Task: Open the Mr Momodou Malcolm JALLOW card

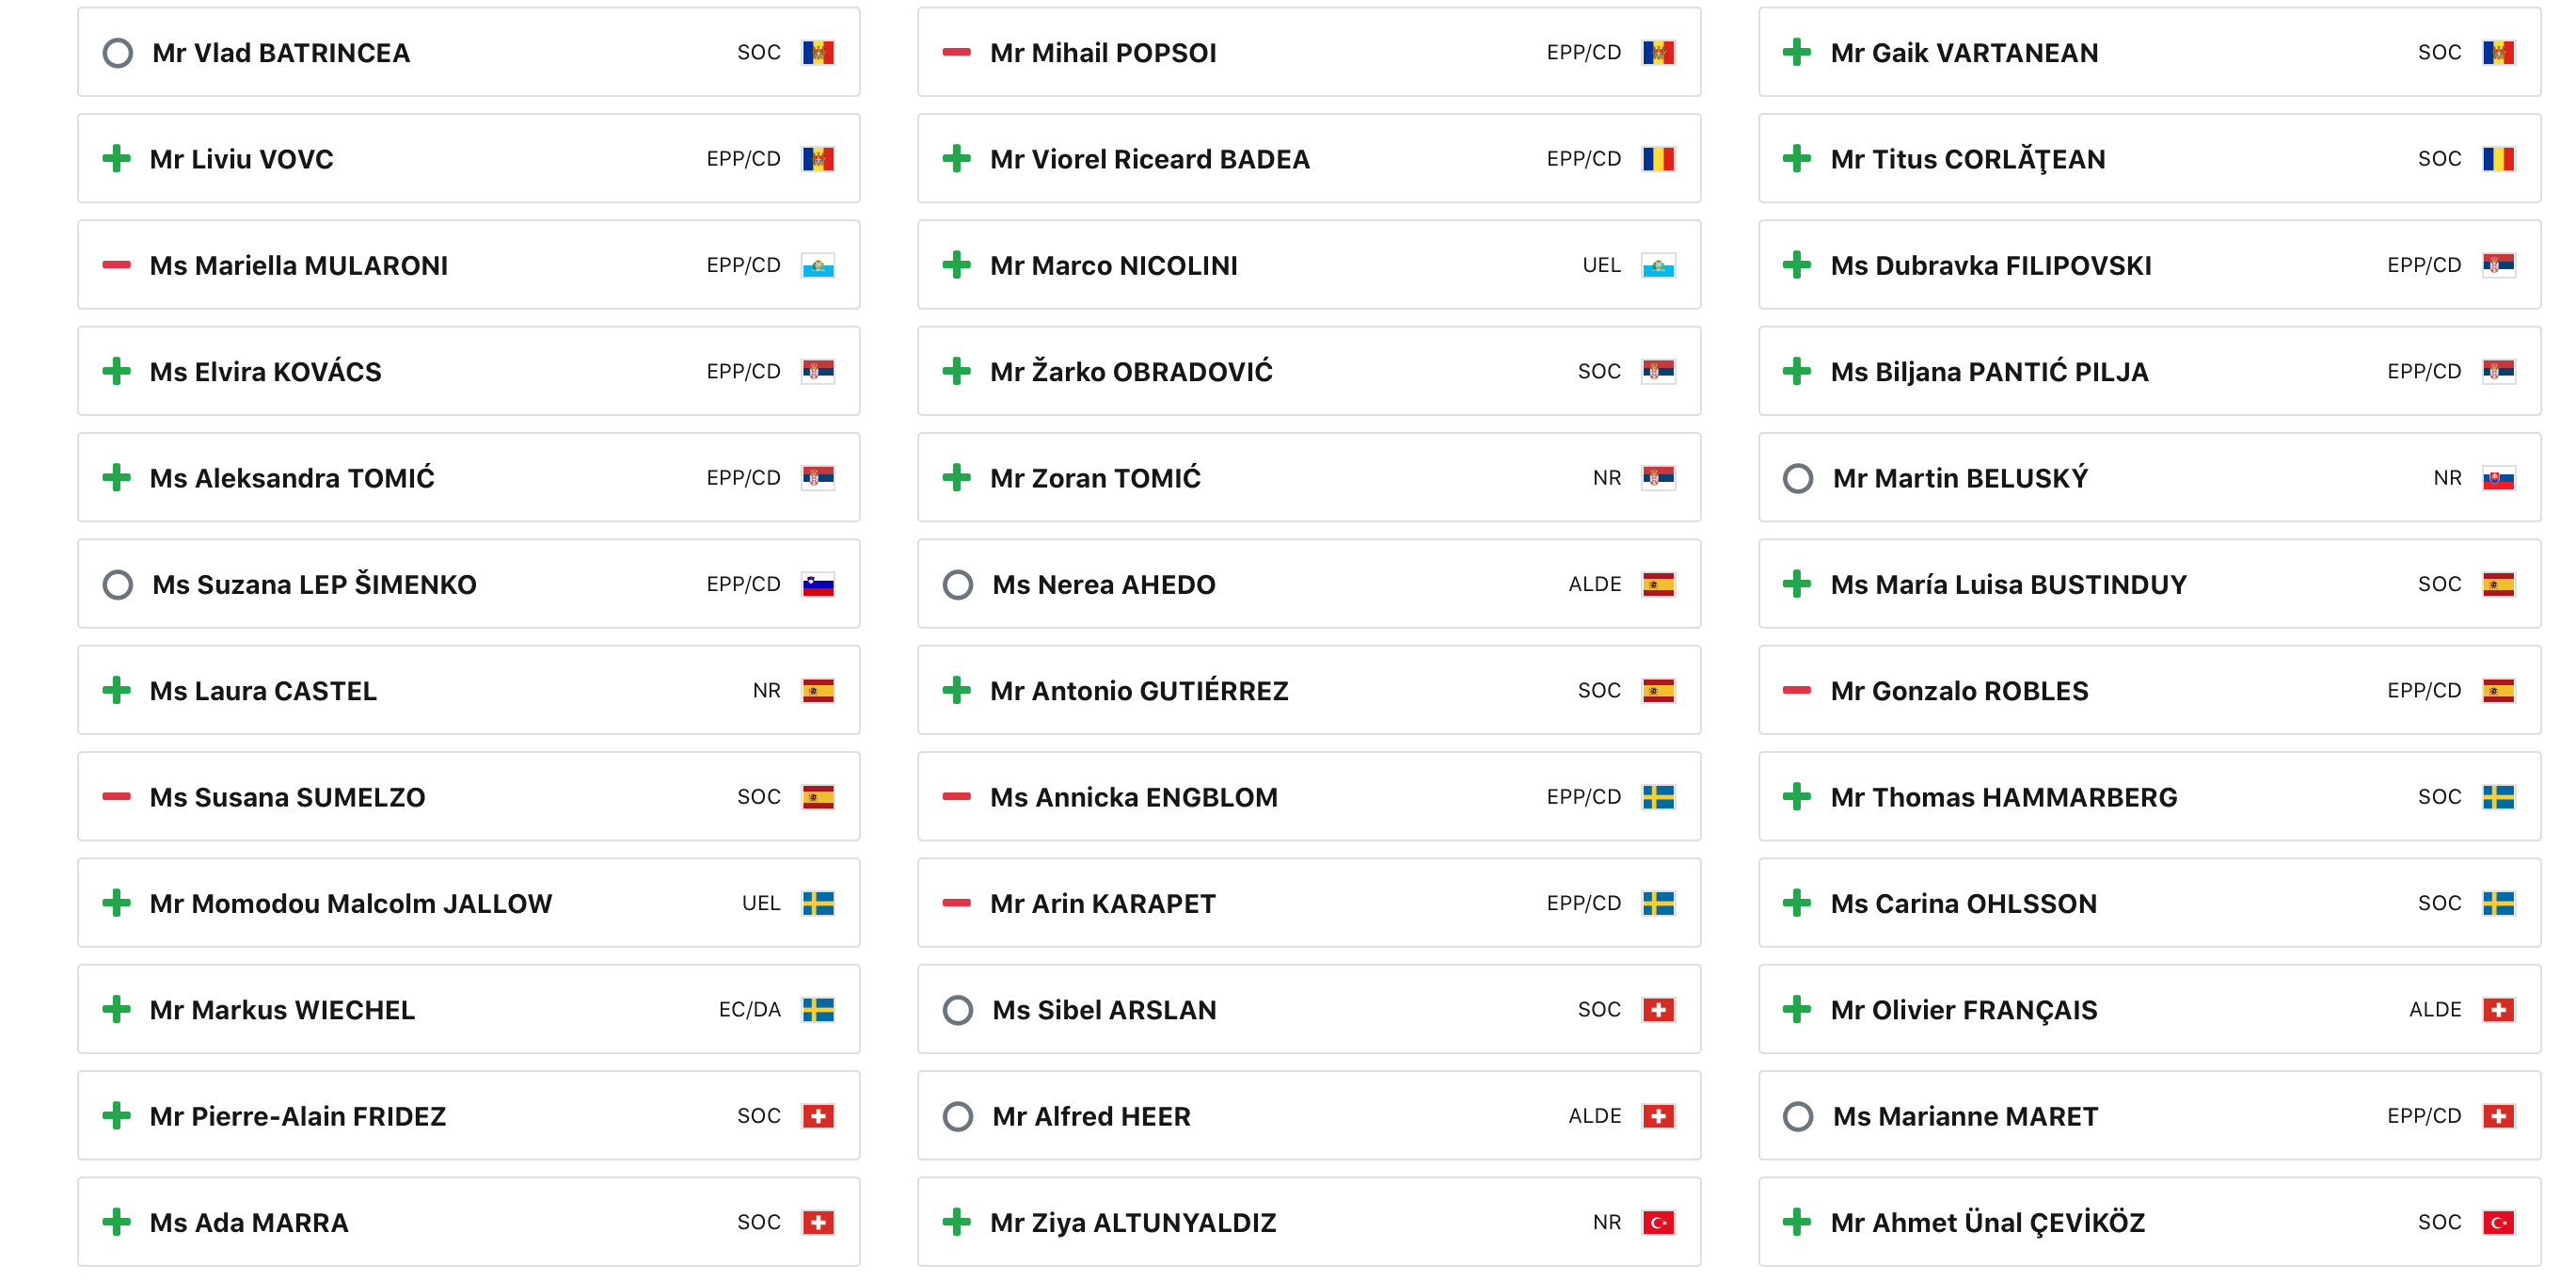Action: (x=469, y=903)
